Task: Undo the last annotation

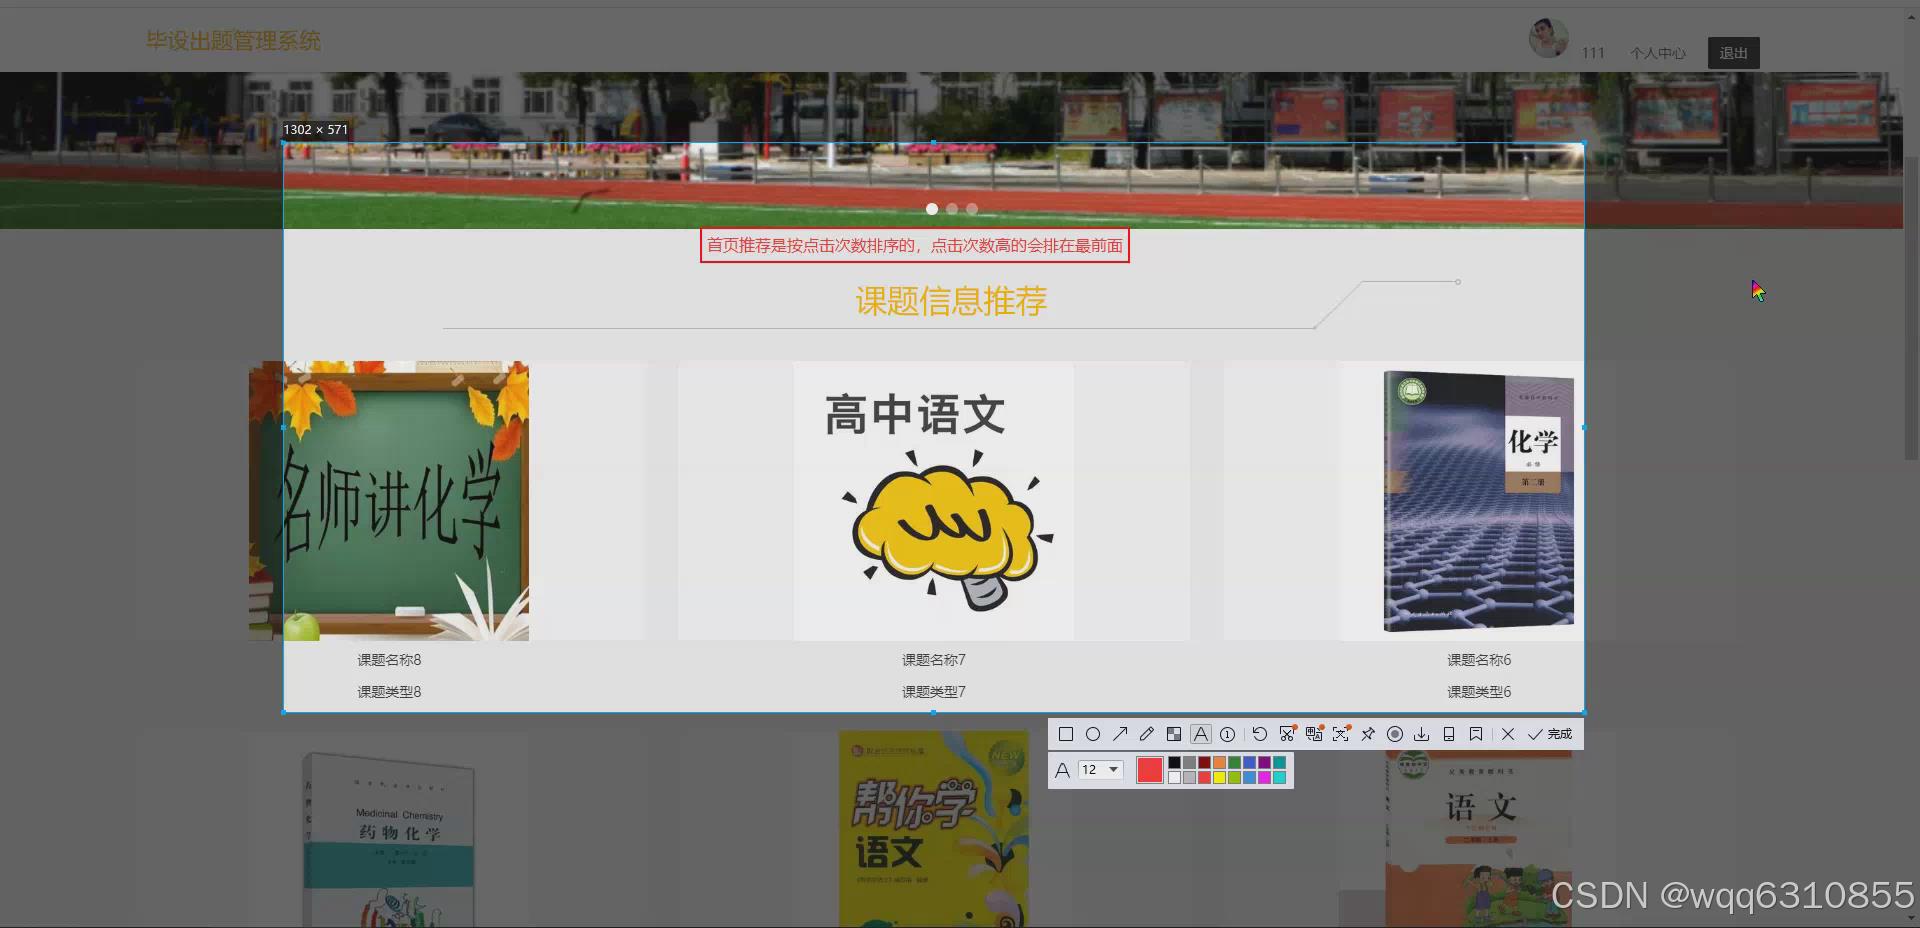Action: coord(1260,734)
